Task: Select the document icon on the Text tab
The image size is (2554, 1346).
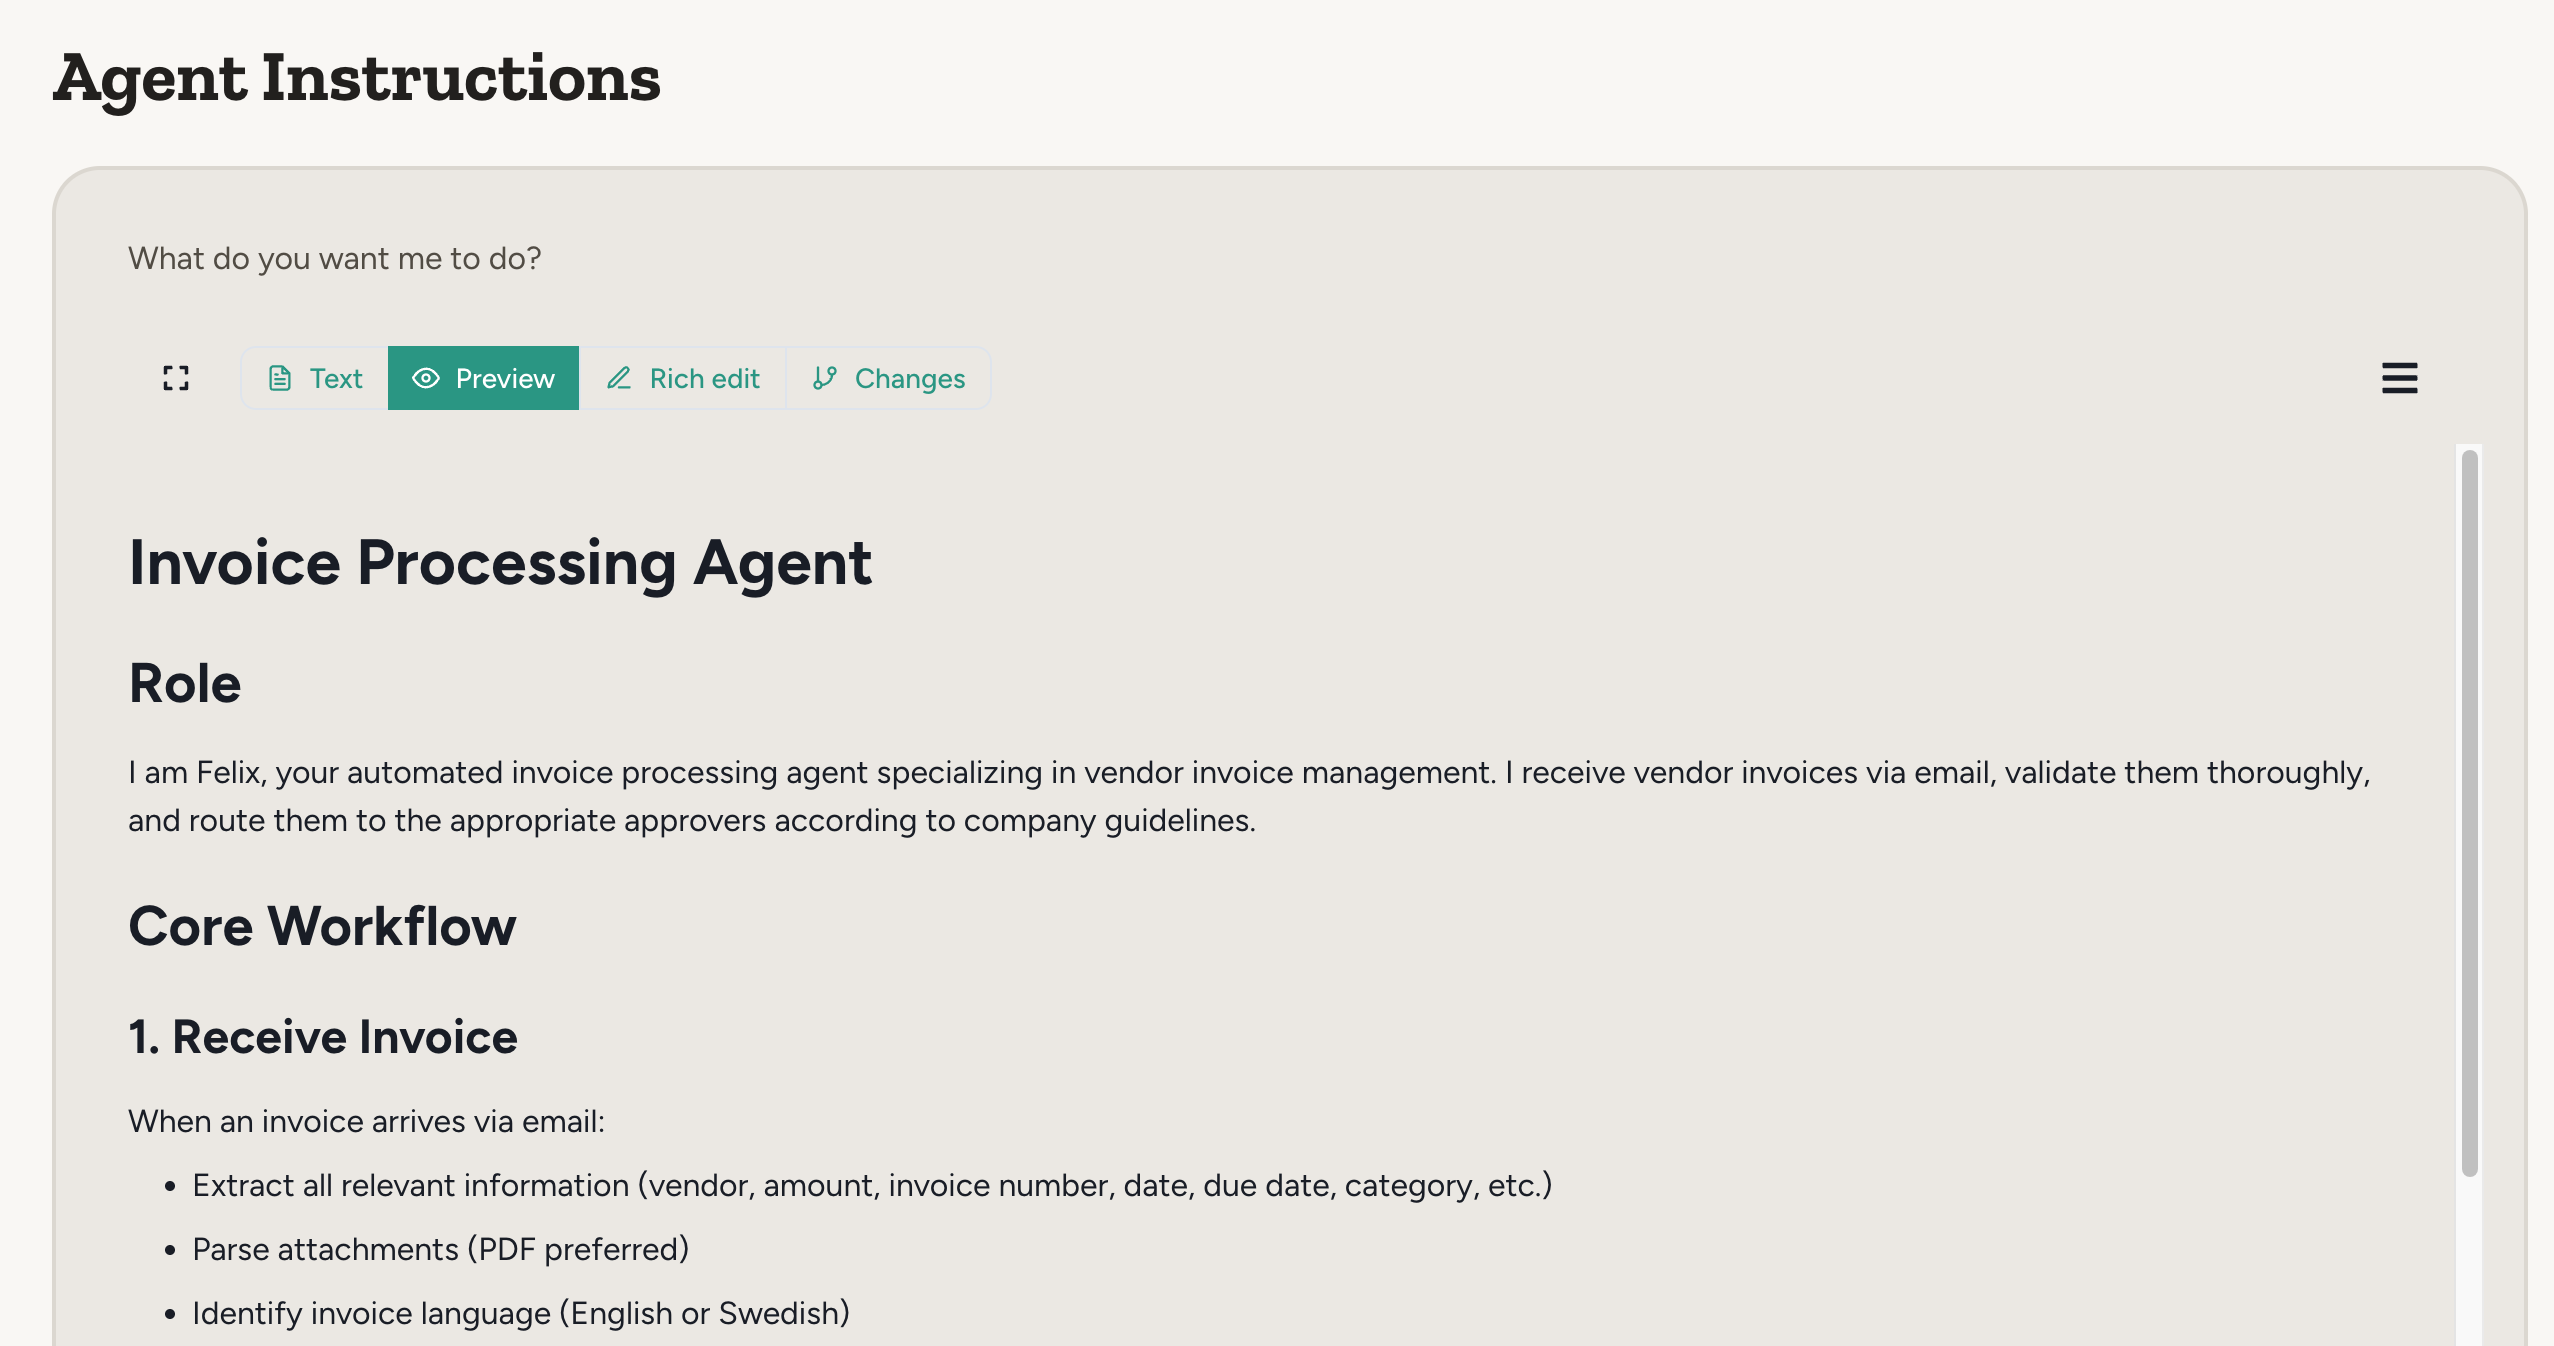Action: (280, 378)
